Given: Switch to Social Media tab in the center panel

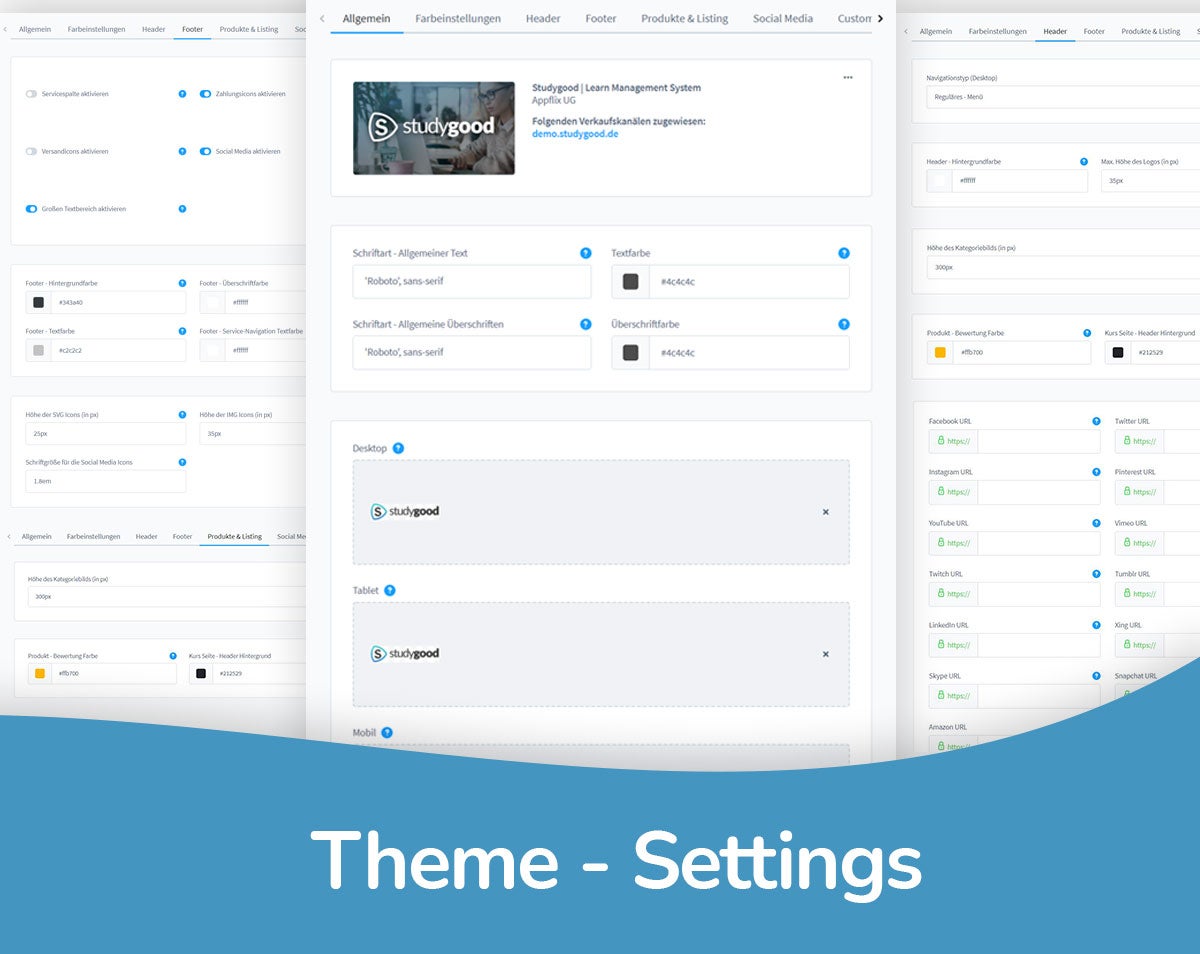Looking at the screenshot, I should 783,18.
